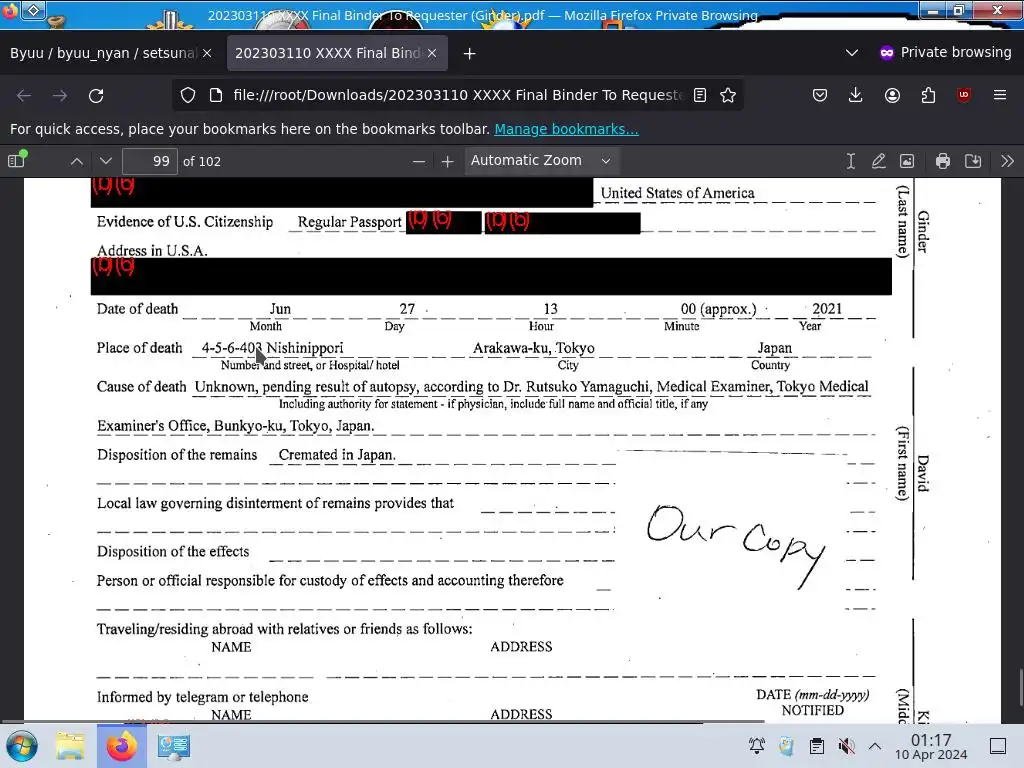Screen dimensions: 1024x768
Task: Click 'Private browsing' indicator
Action: pos(946,52)
